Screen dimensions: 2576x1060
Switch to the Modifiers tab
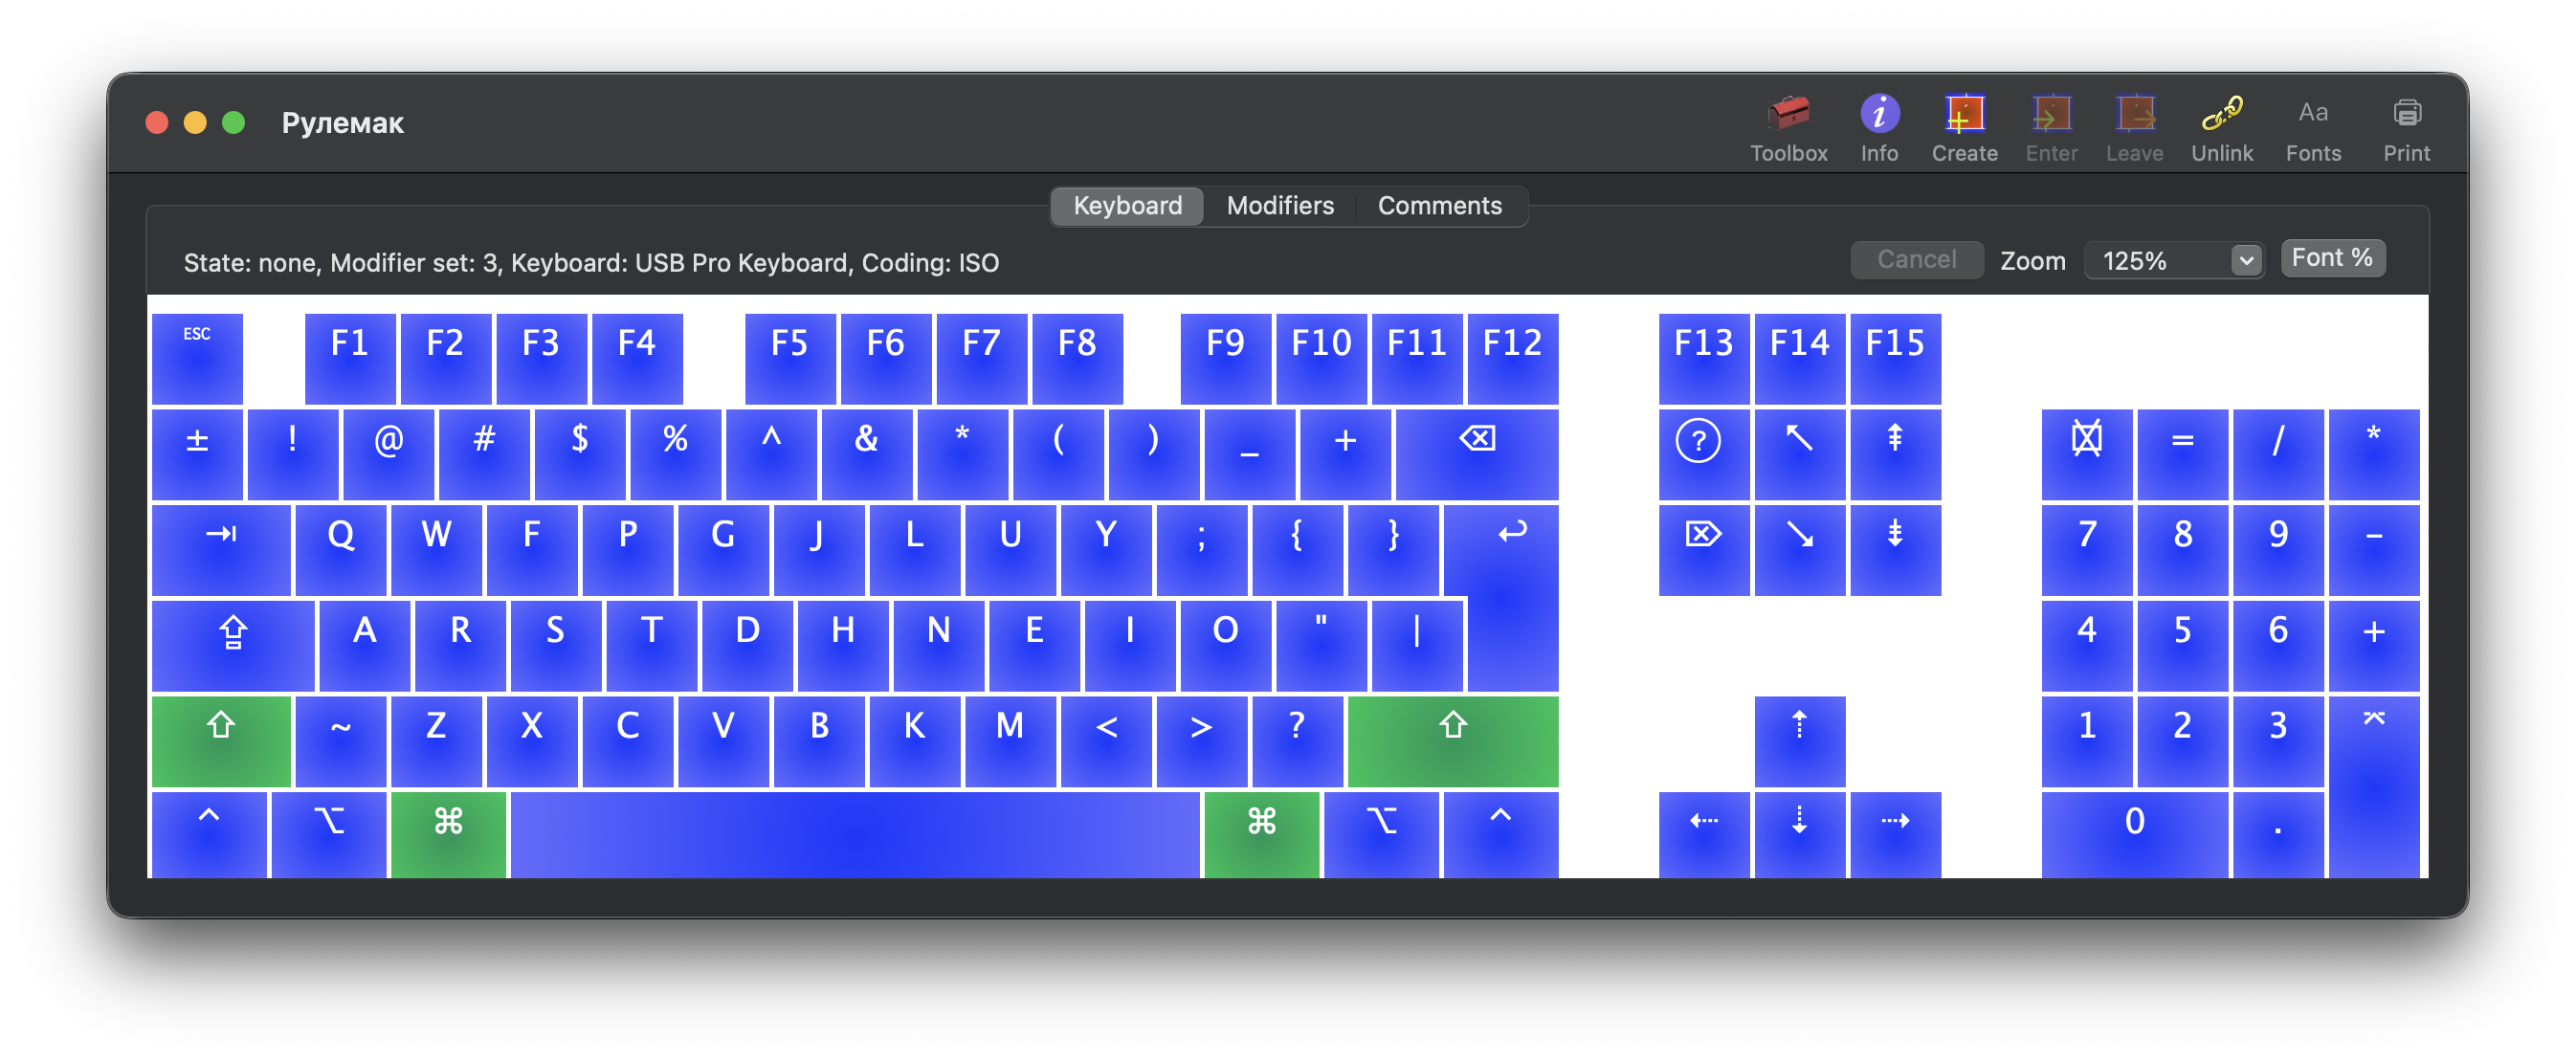click(x=1279, y=206)
